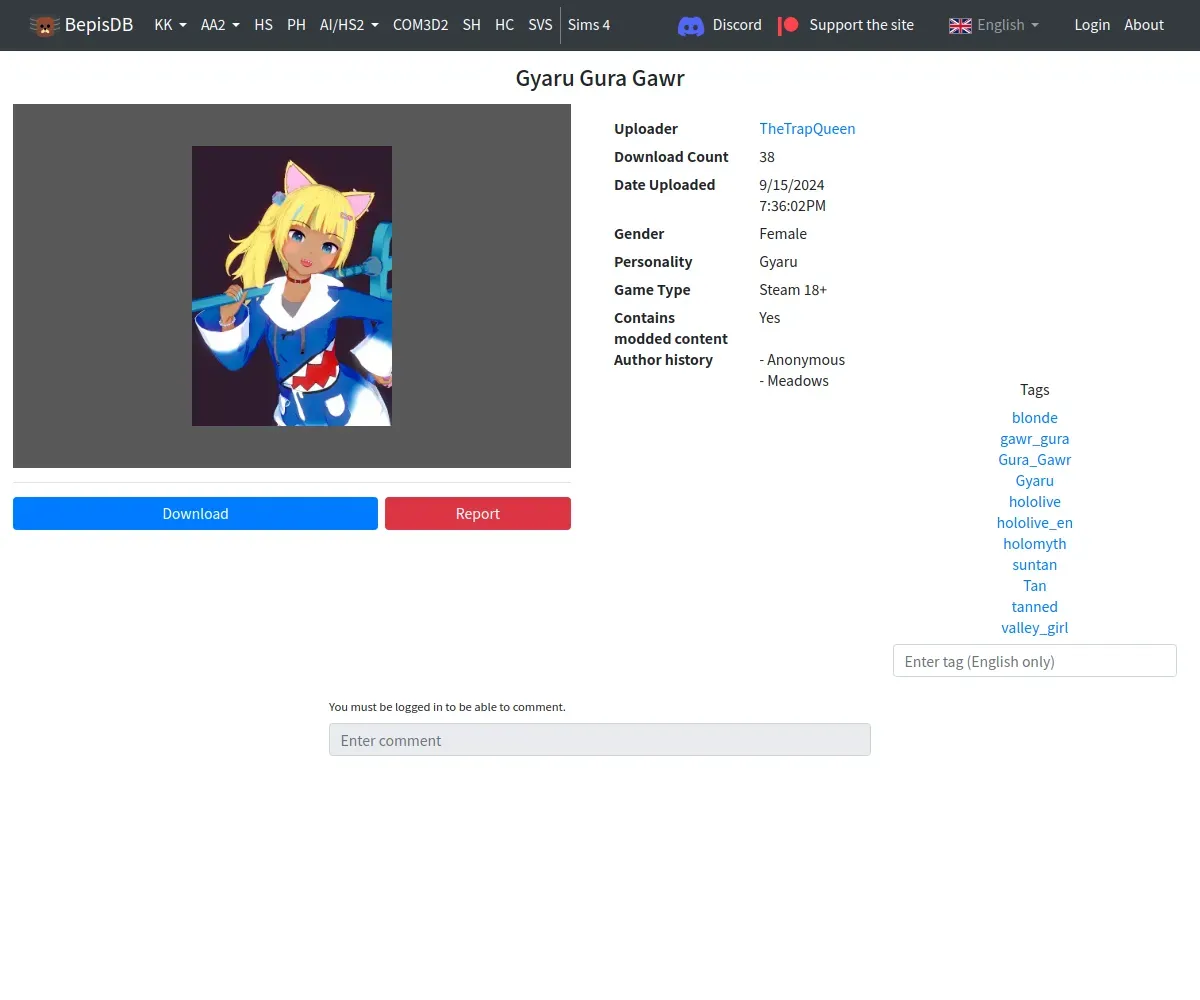This screenshot has height=1000, width=1200.
Task: Open the HC section
Action: click(504, 25)
